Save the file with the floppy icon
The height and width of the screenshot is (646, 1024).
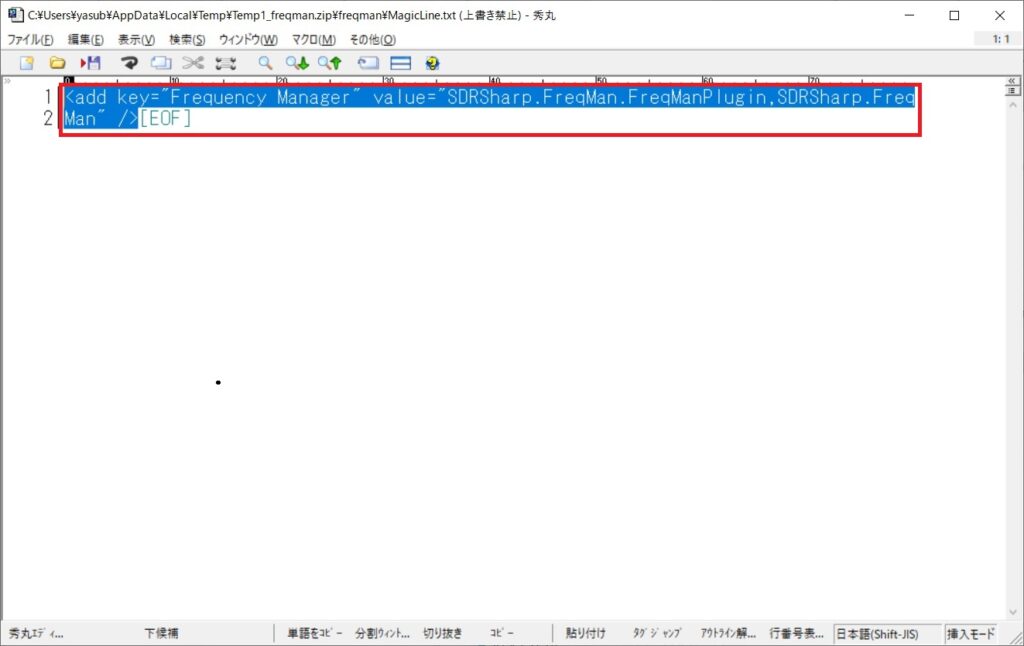click(x=91, y=63)
